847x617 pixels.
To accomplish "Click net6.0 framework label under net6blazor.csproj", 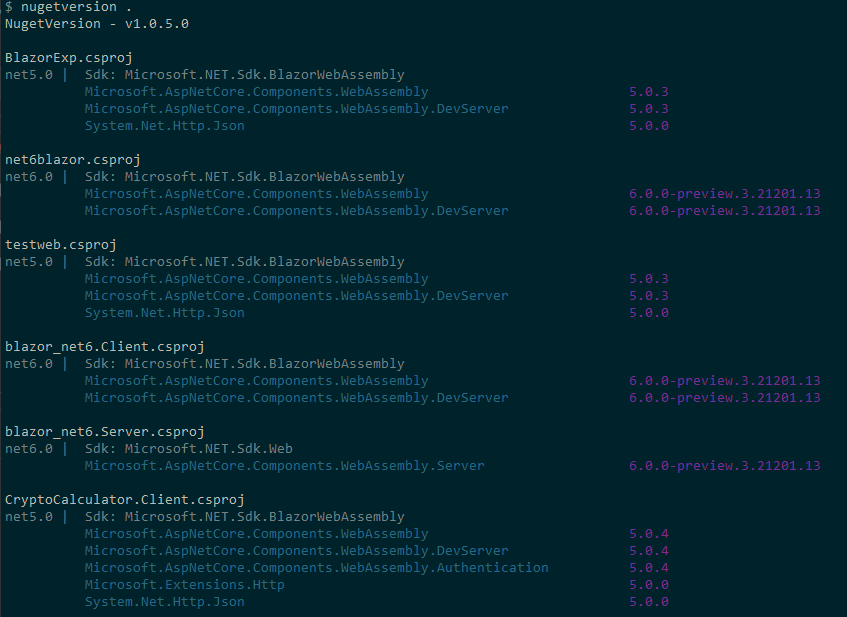I will pos(29,177).
